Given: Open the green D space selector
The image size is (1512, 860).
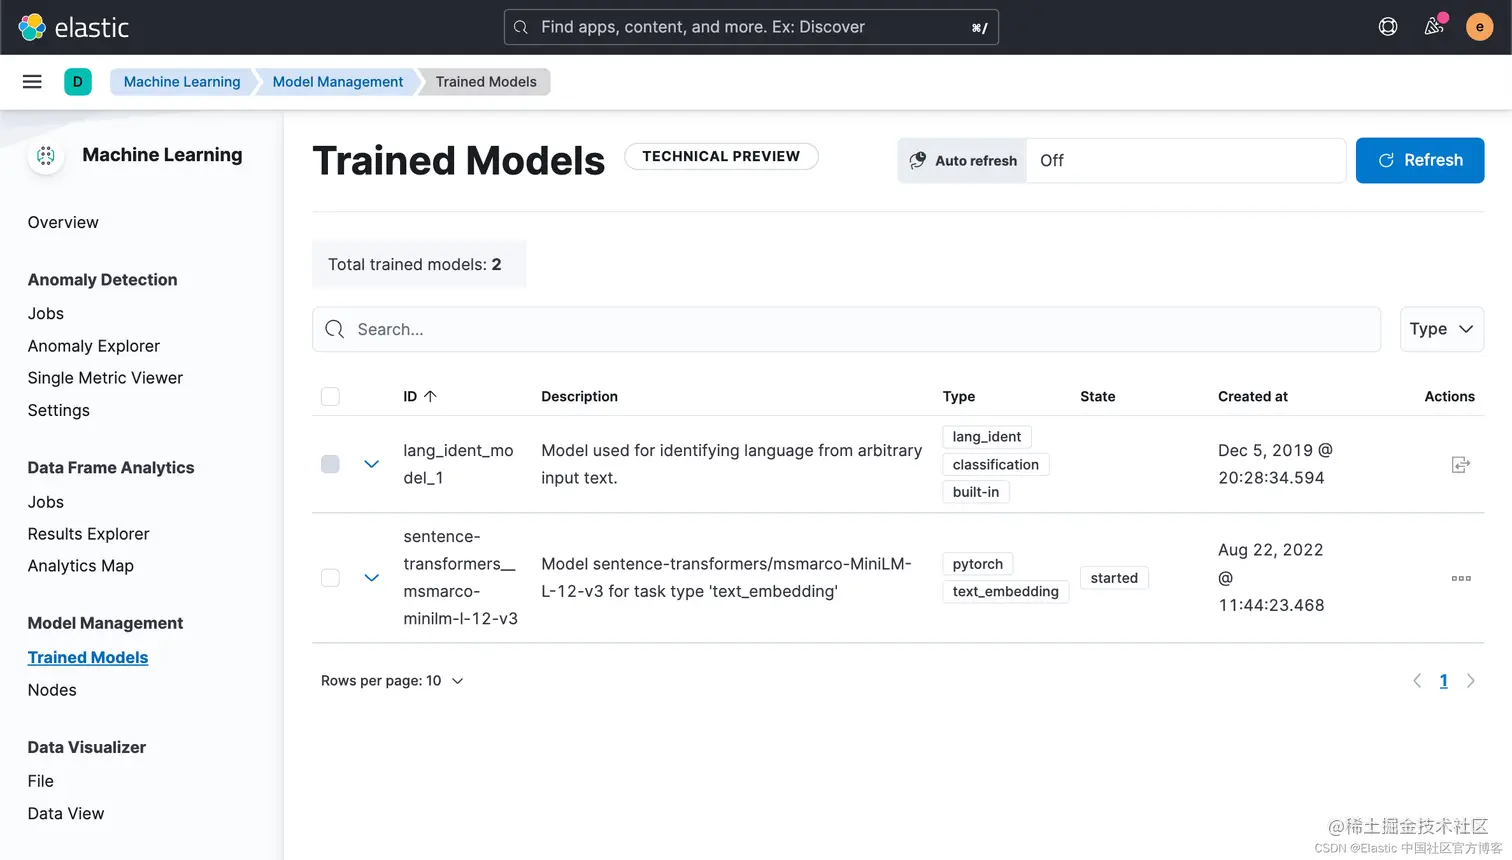Looking at the screenshot, I should tap(78, 82).
